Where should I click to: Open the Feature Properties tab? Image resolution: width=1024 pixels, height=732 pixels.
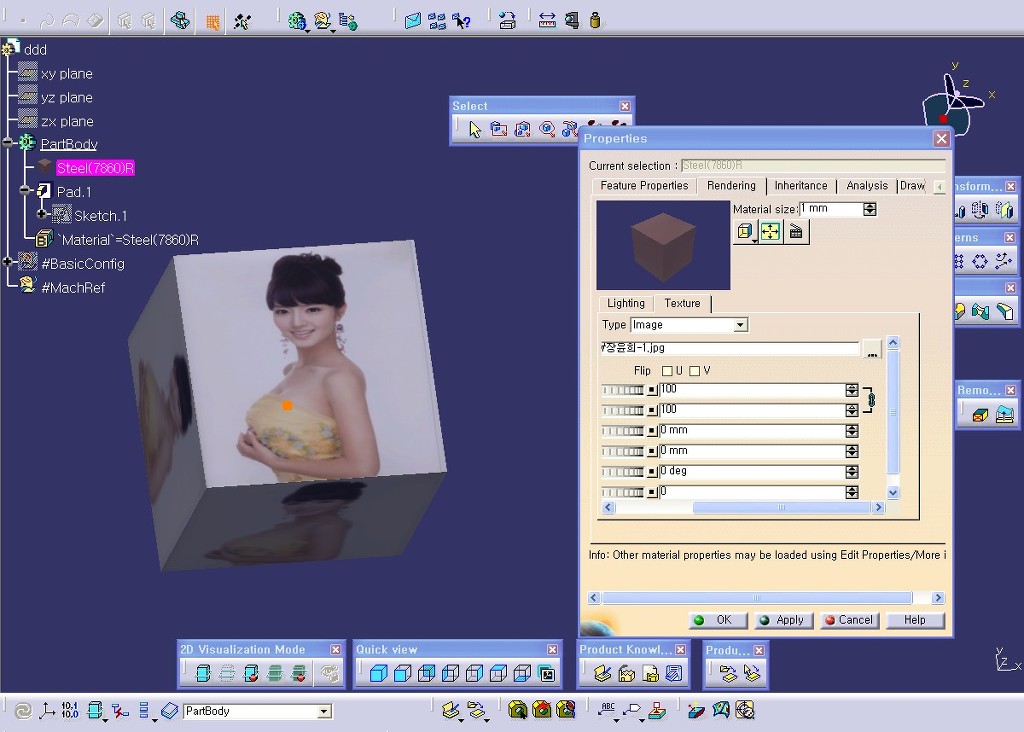644,186
